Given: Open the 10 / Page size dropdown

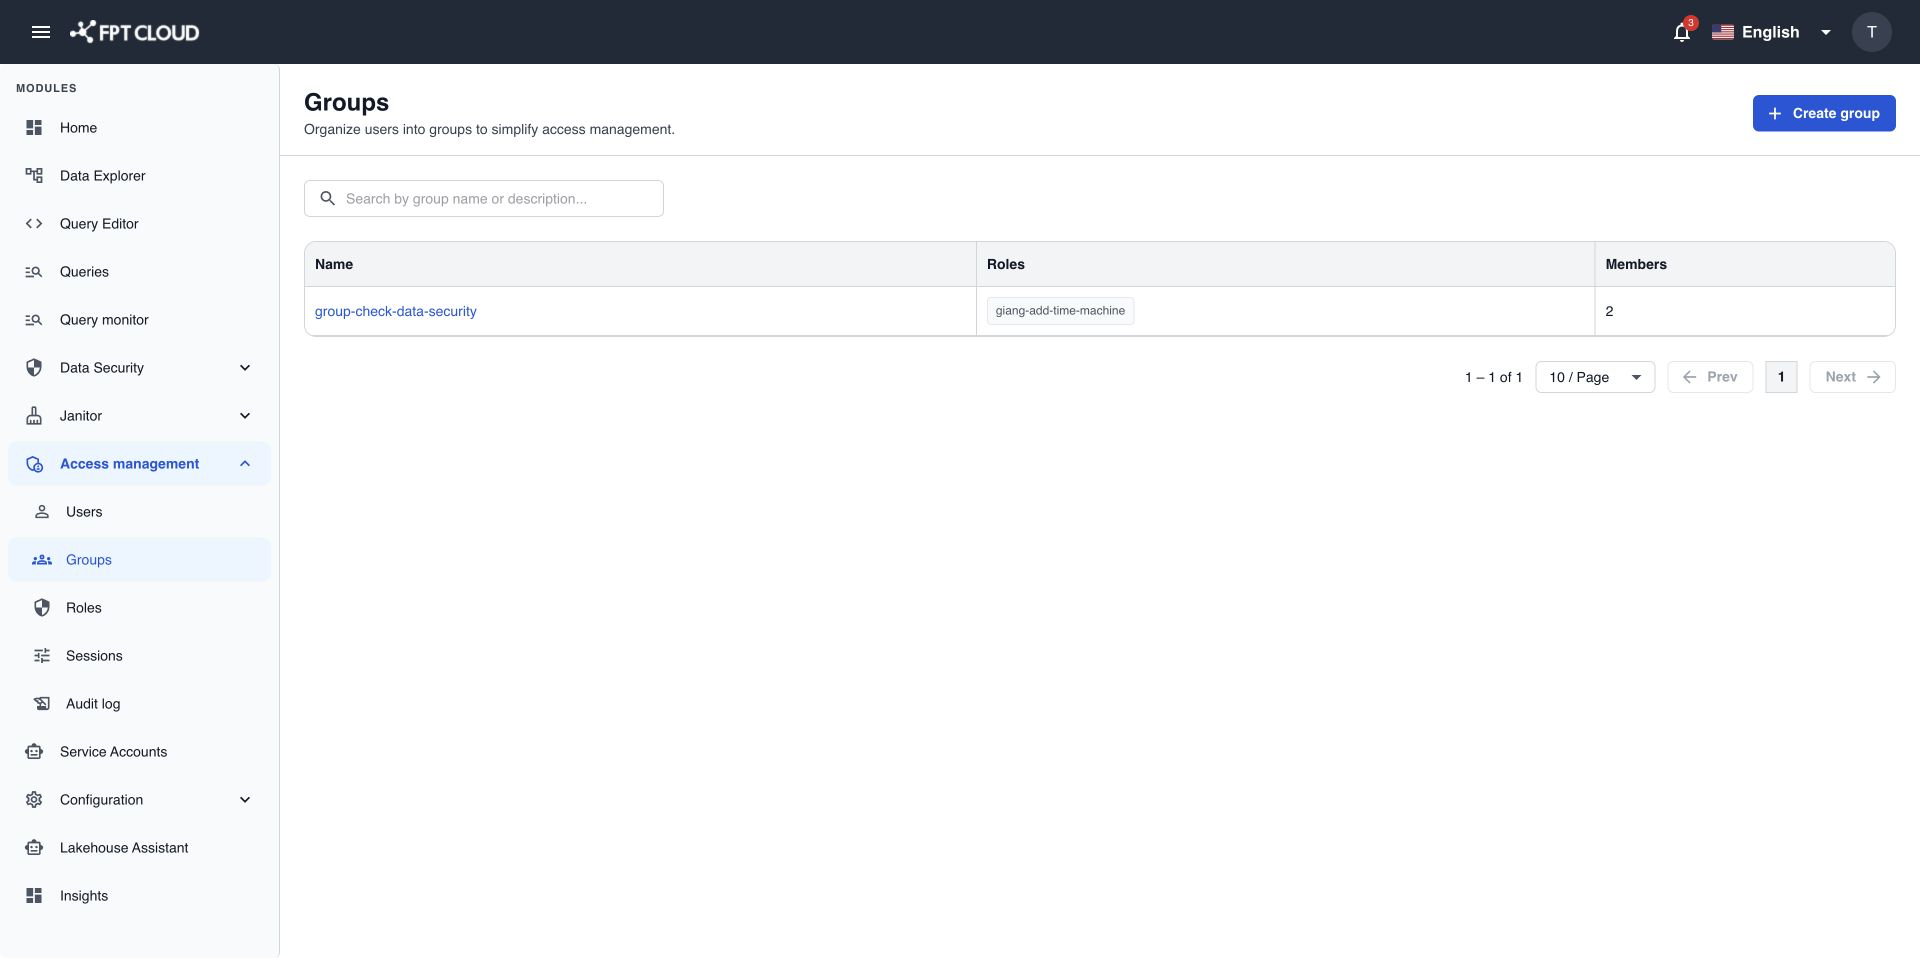Looking at the screenshot, I should click(x=1595, y=377).
